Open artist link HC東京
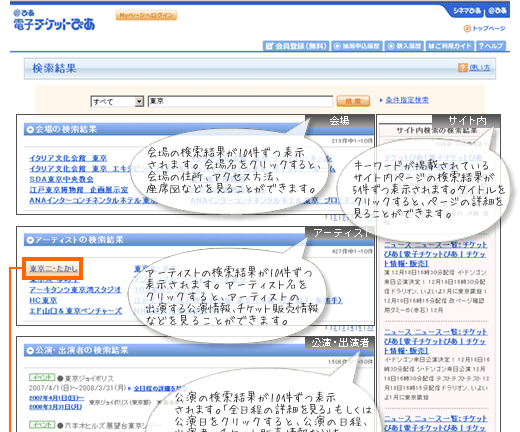Viewport: 520px width, 432px height. [x=43, y=300]
